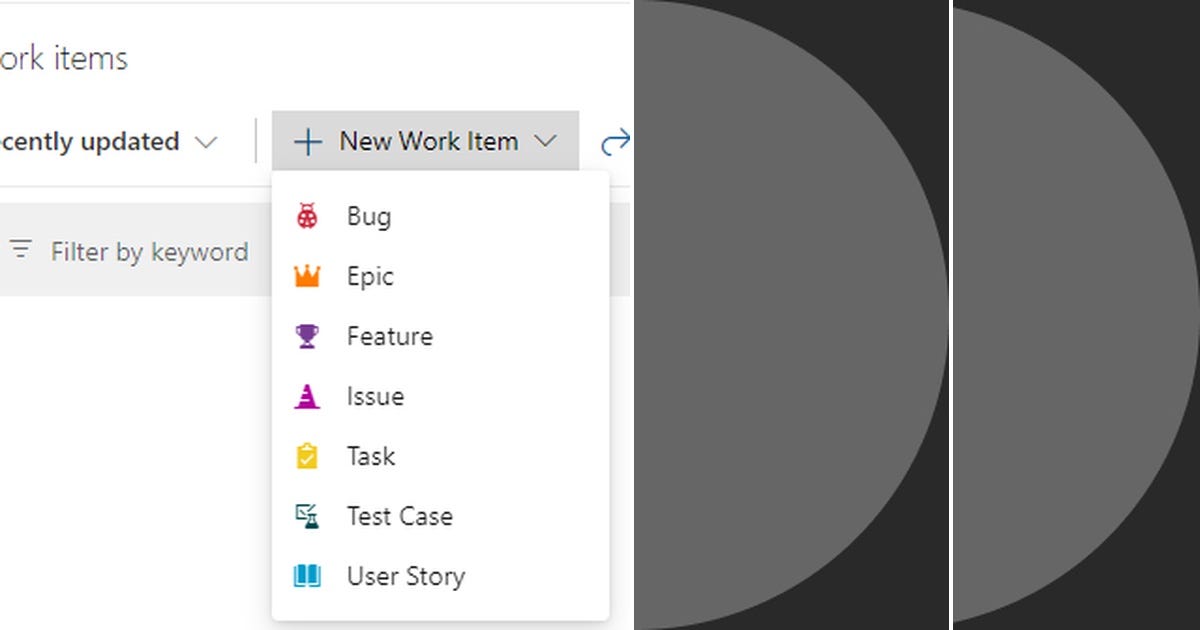Click the refresh work items icon
Image resolution: width=1200 pixels, height=630 pixels.
coord(617,141)
